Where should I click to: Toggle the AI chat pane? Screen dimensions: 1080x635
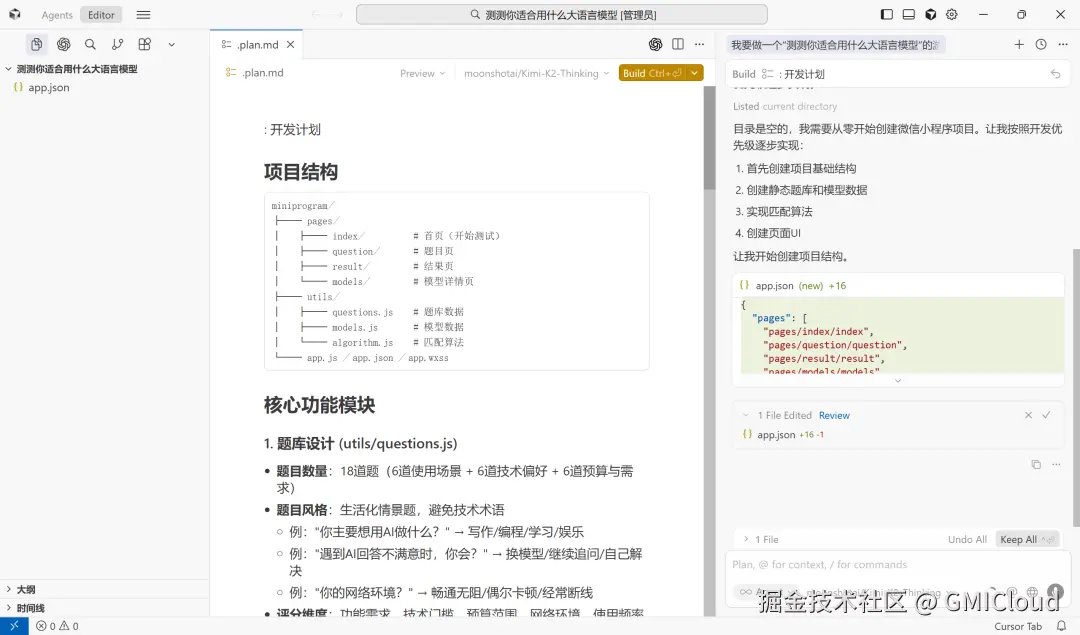931,14
